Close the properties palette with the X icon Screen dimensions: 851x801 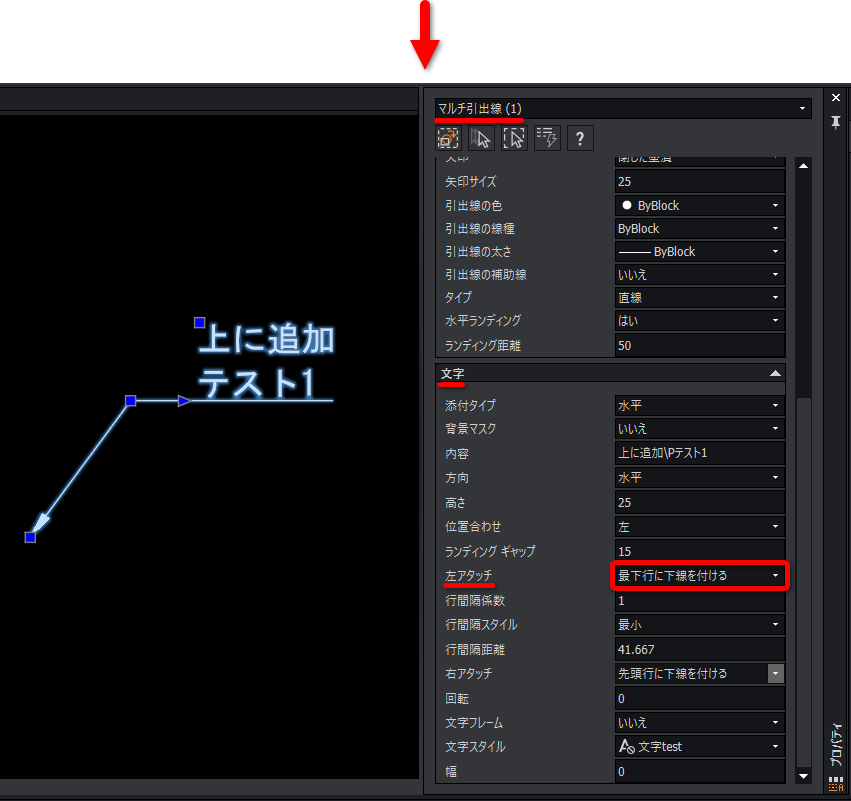coord(836,98)
